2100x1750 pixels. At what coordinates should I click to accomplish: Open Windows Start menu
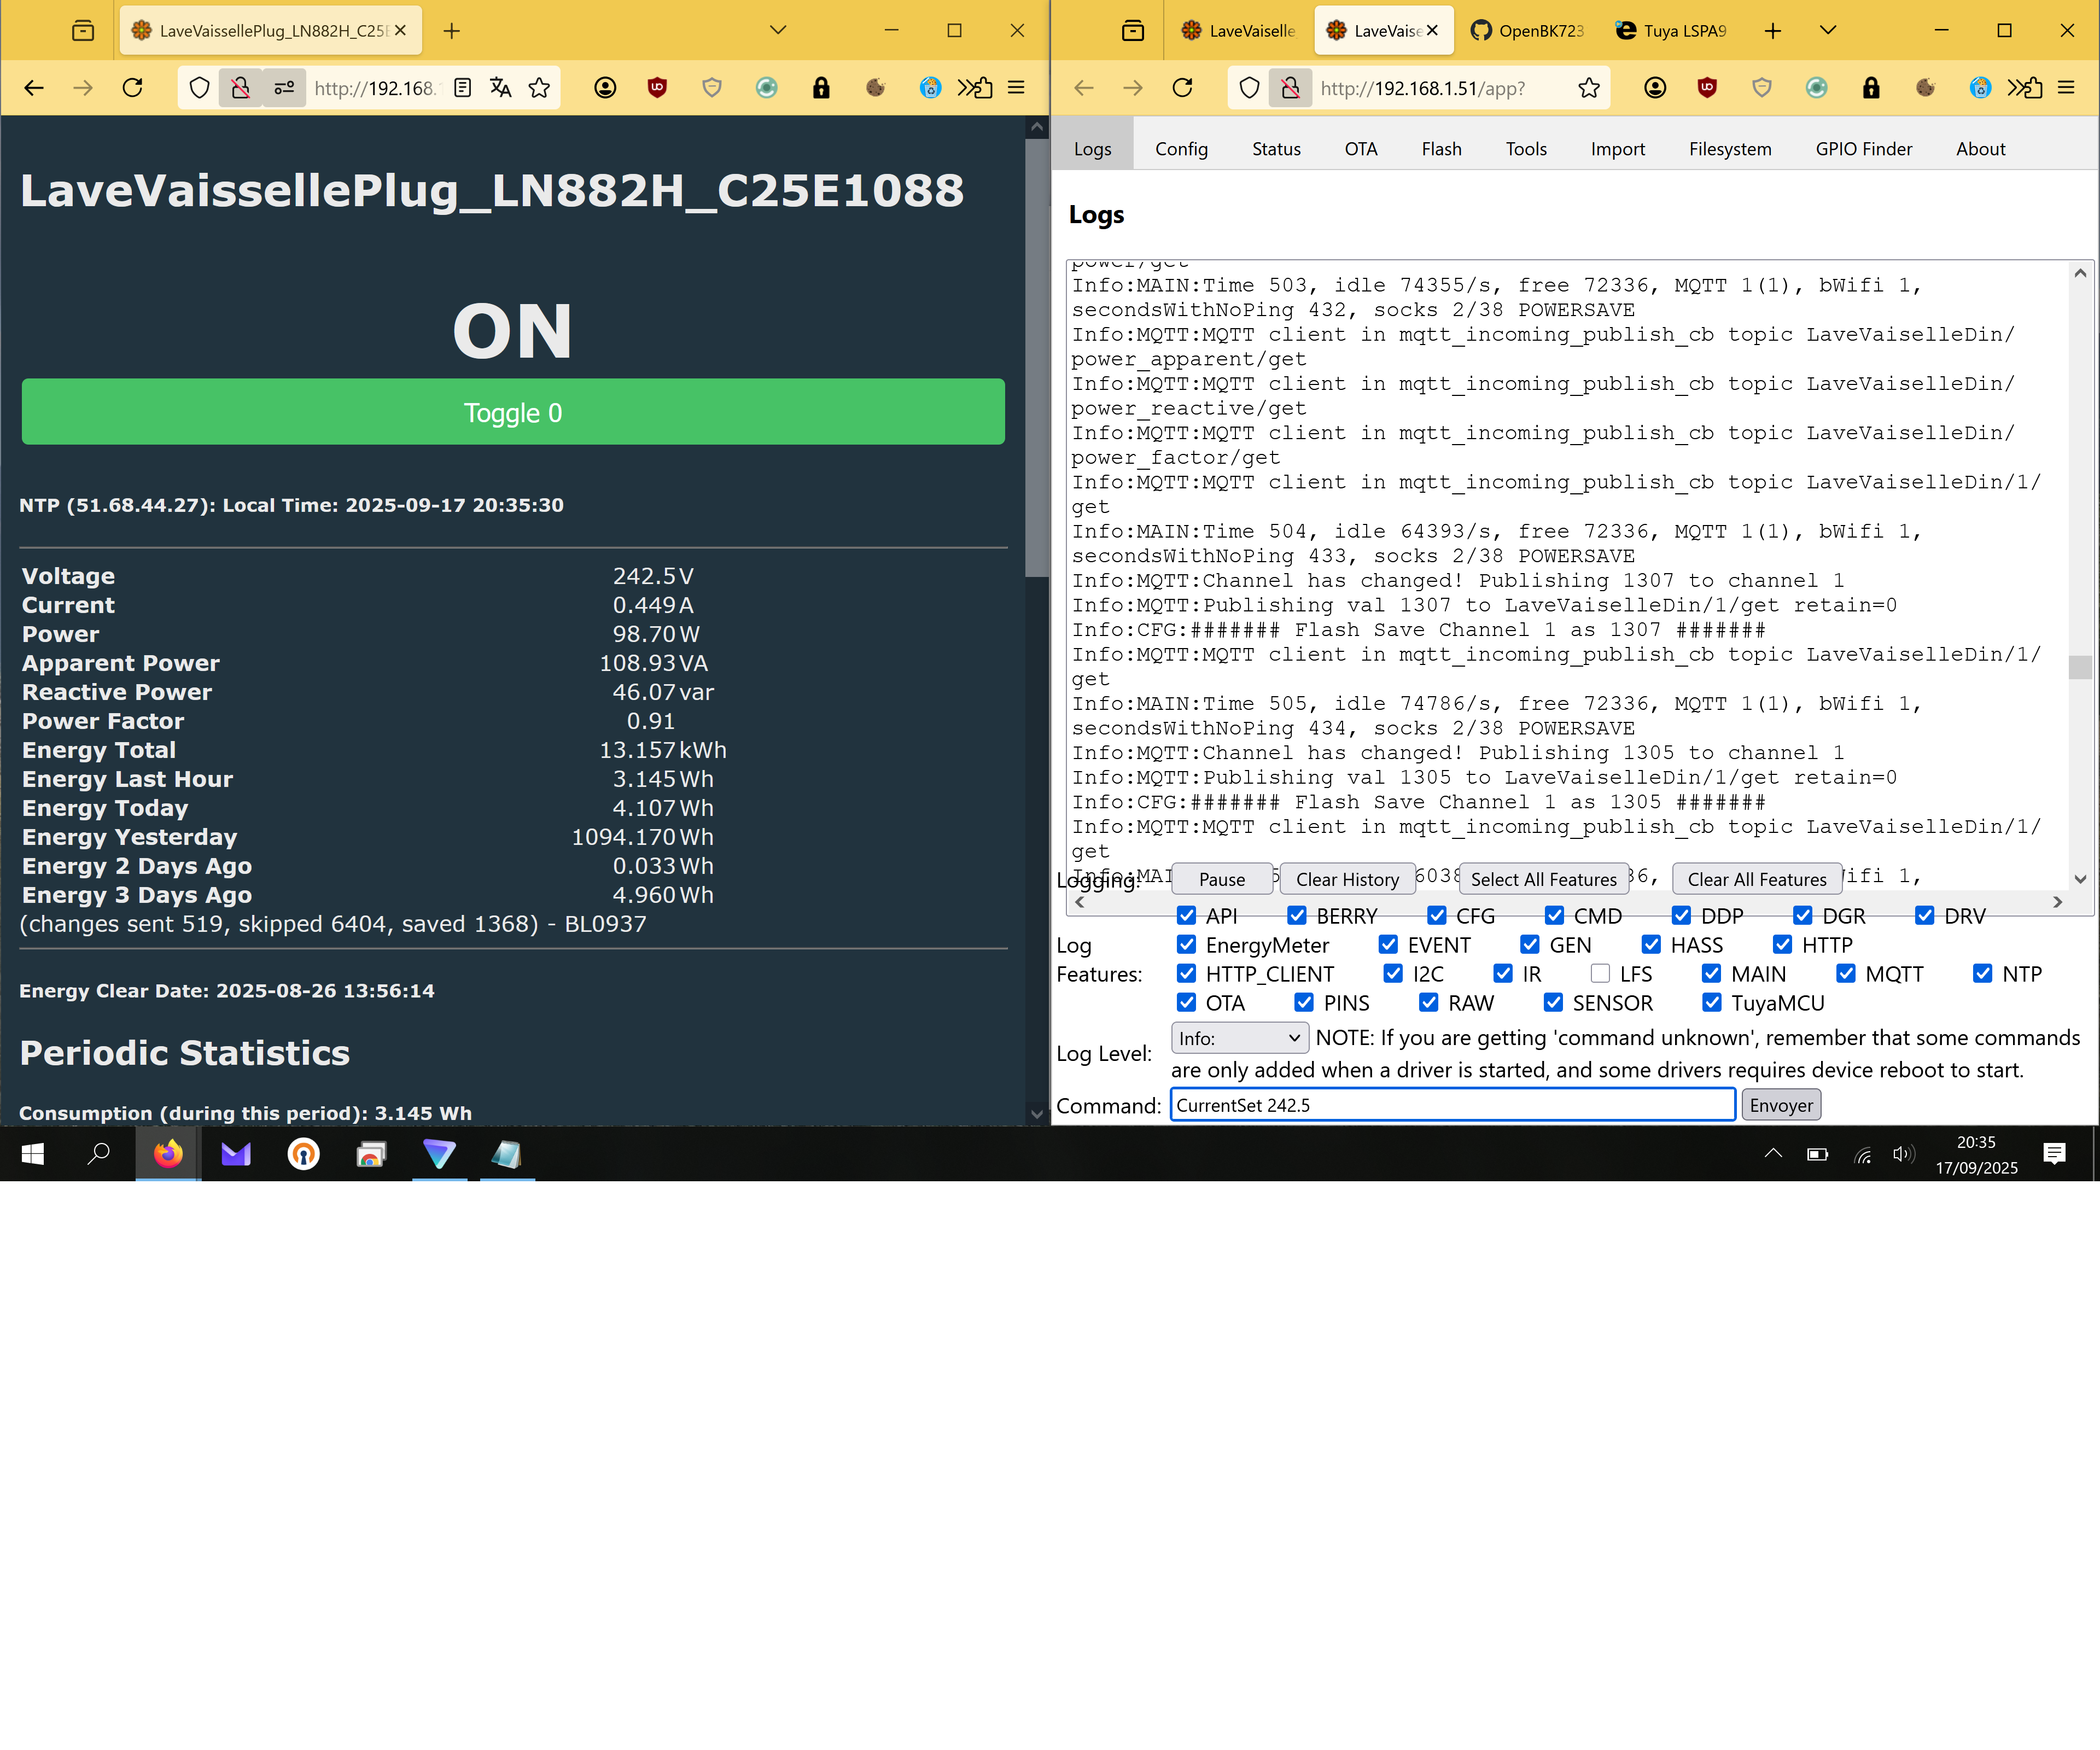pyautogui.click(x=33, y=1154)
